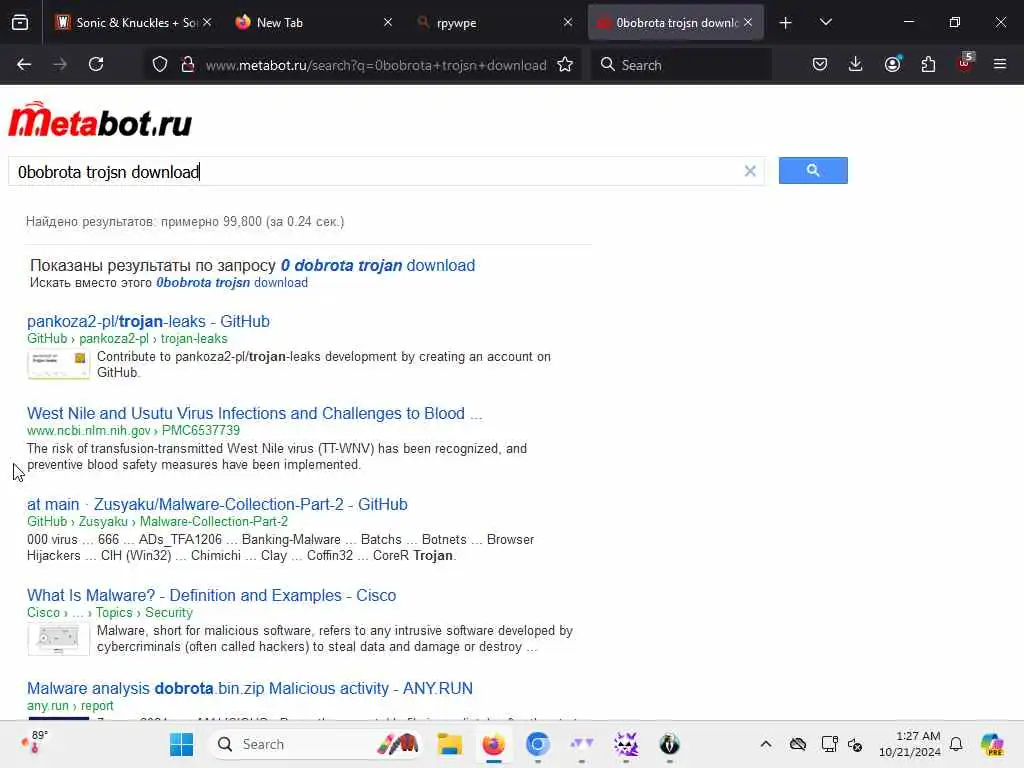Close the 0bobrota trojsn download tab
The height and width of the screenshot is (768, 1024).
pos(748,22)
